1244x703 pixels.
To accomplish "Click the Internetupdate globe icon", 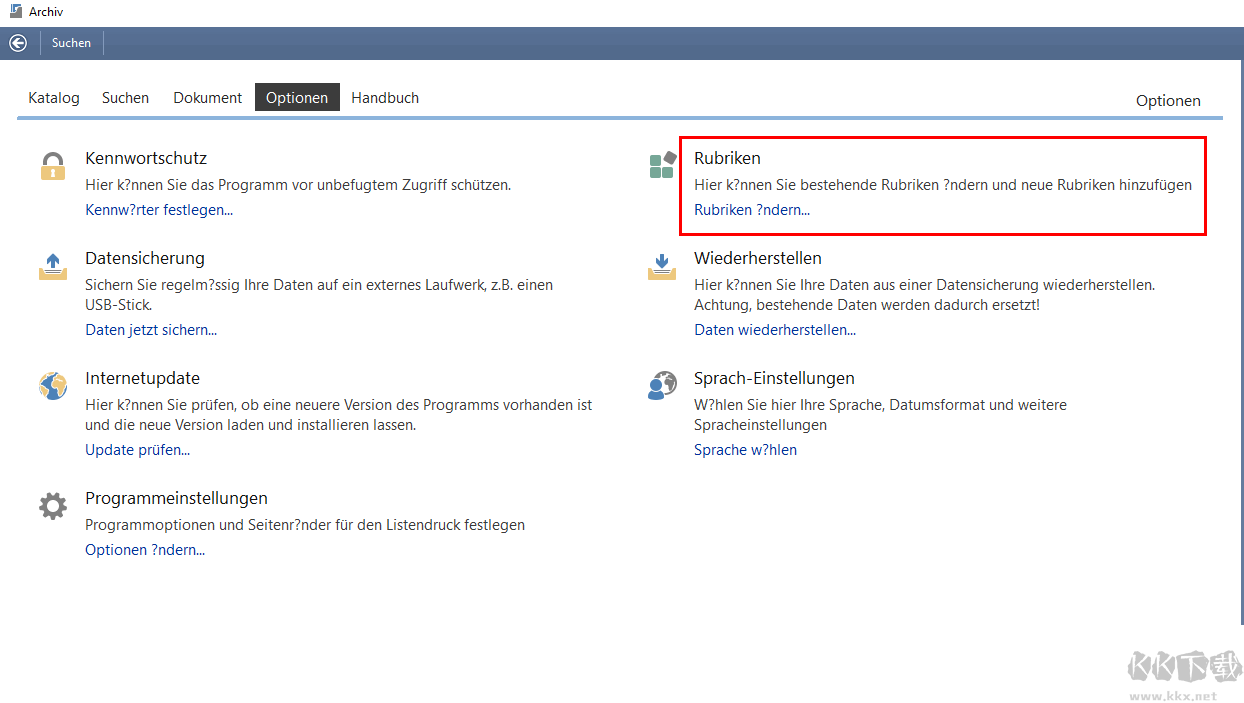I will point(53,386).
